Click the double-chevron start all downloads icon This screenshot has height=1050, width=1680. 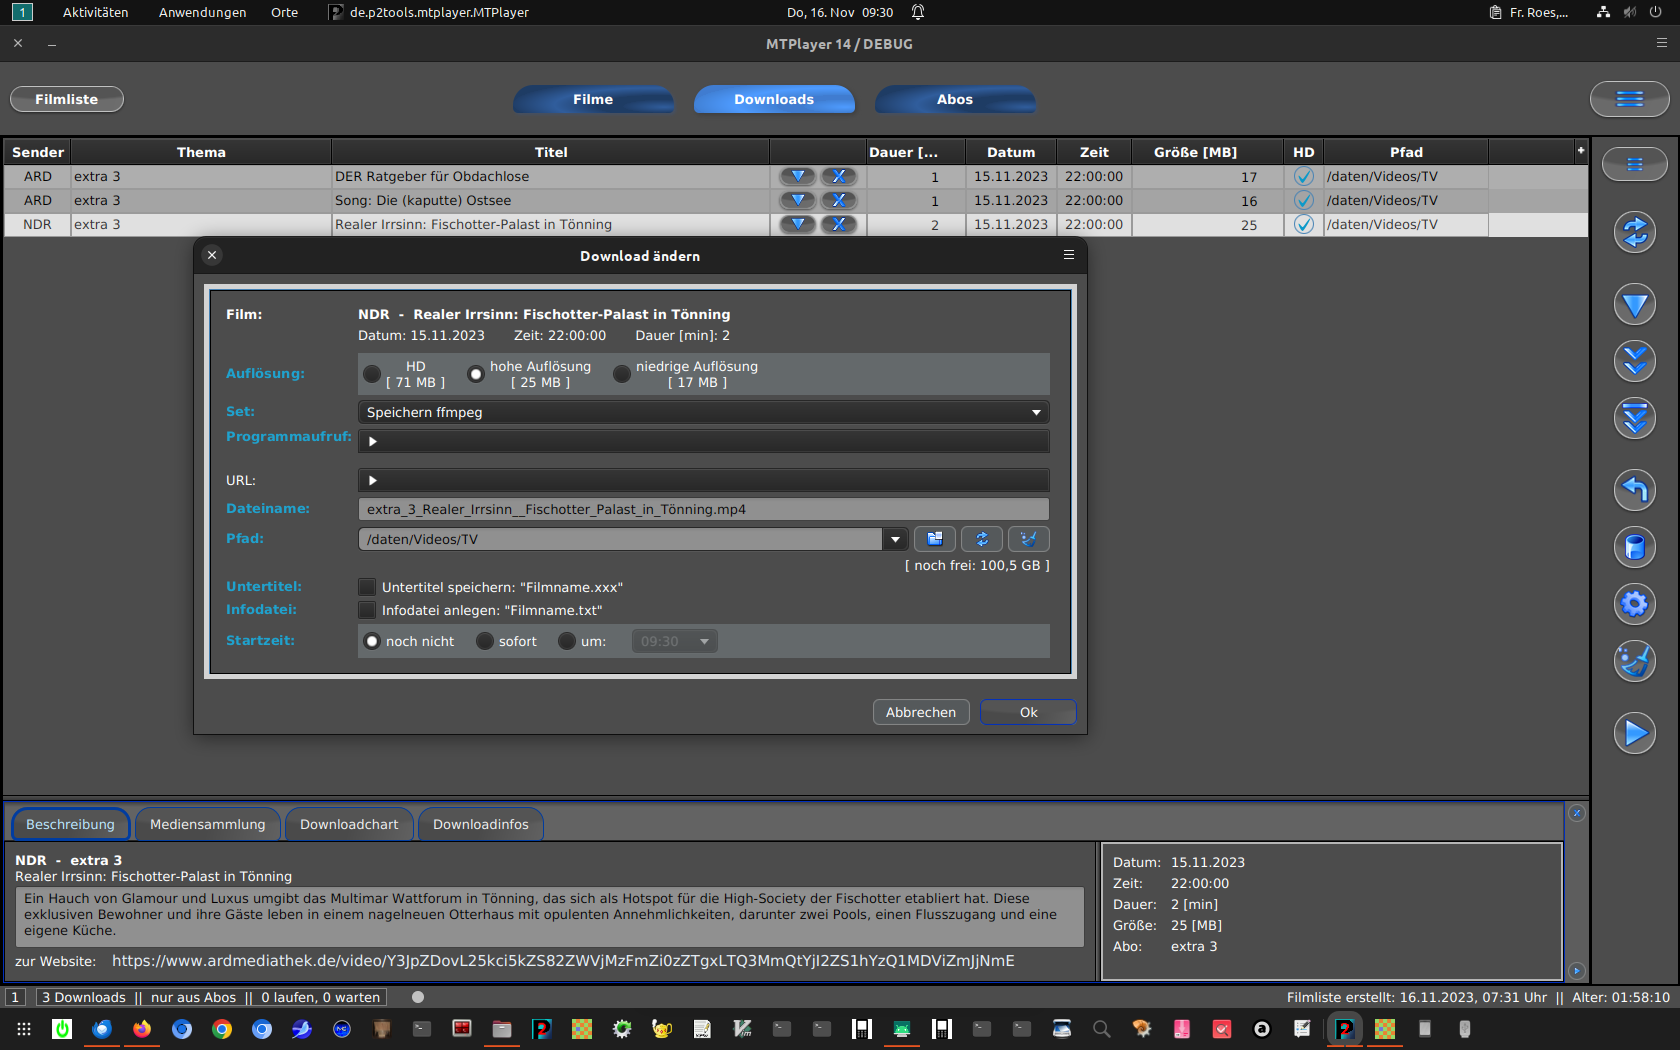click(x=1634, y=361)
